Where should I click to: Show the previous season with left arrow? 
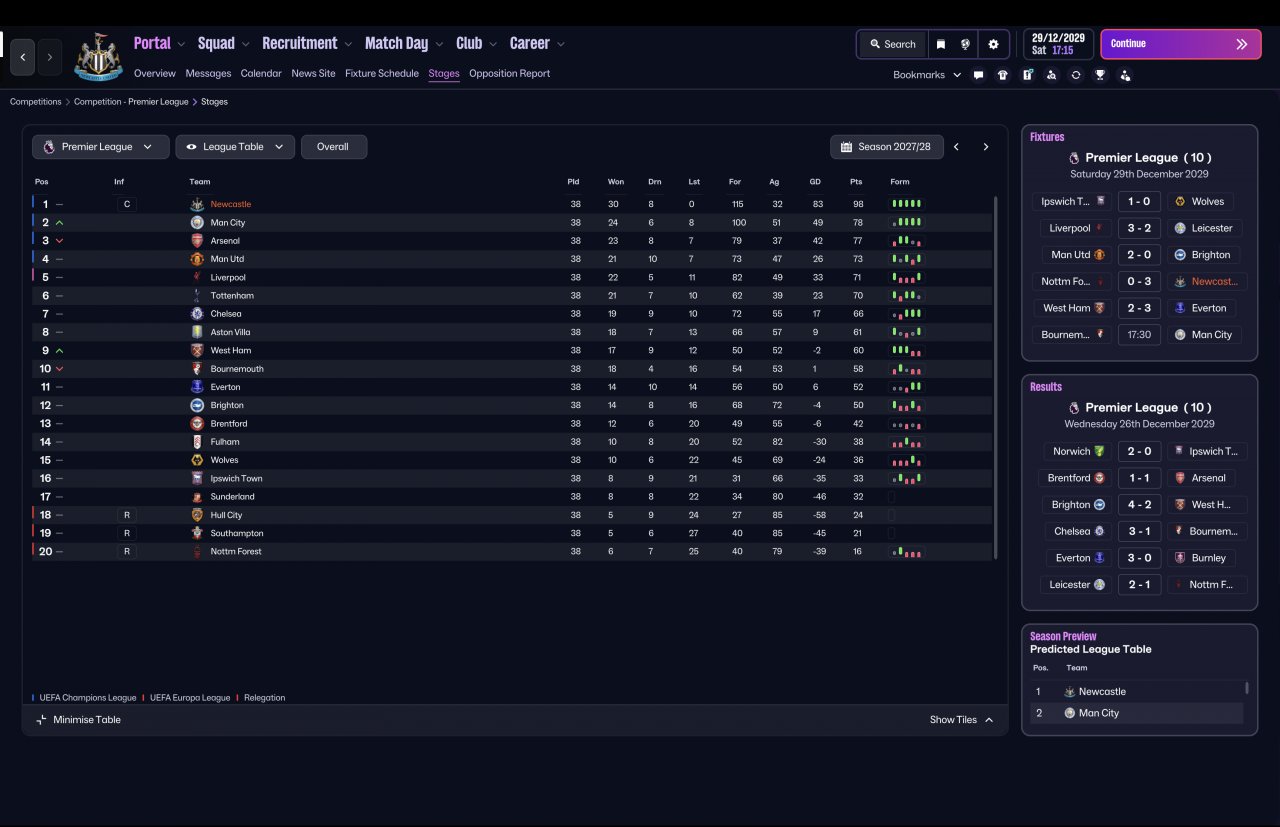coord(956,147)
